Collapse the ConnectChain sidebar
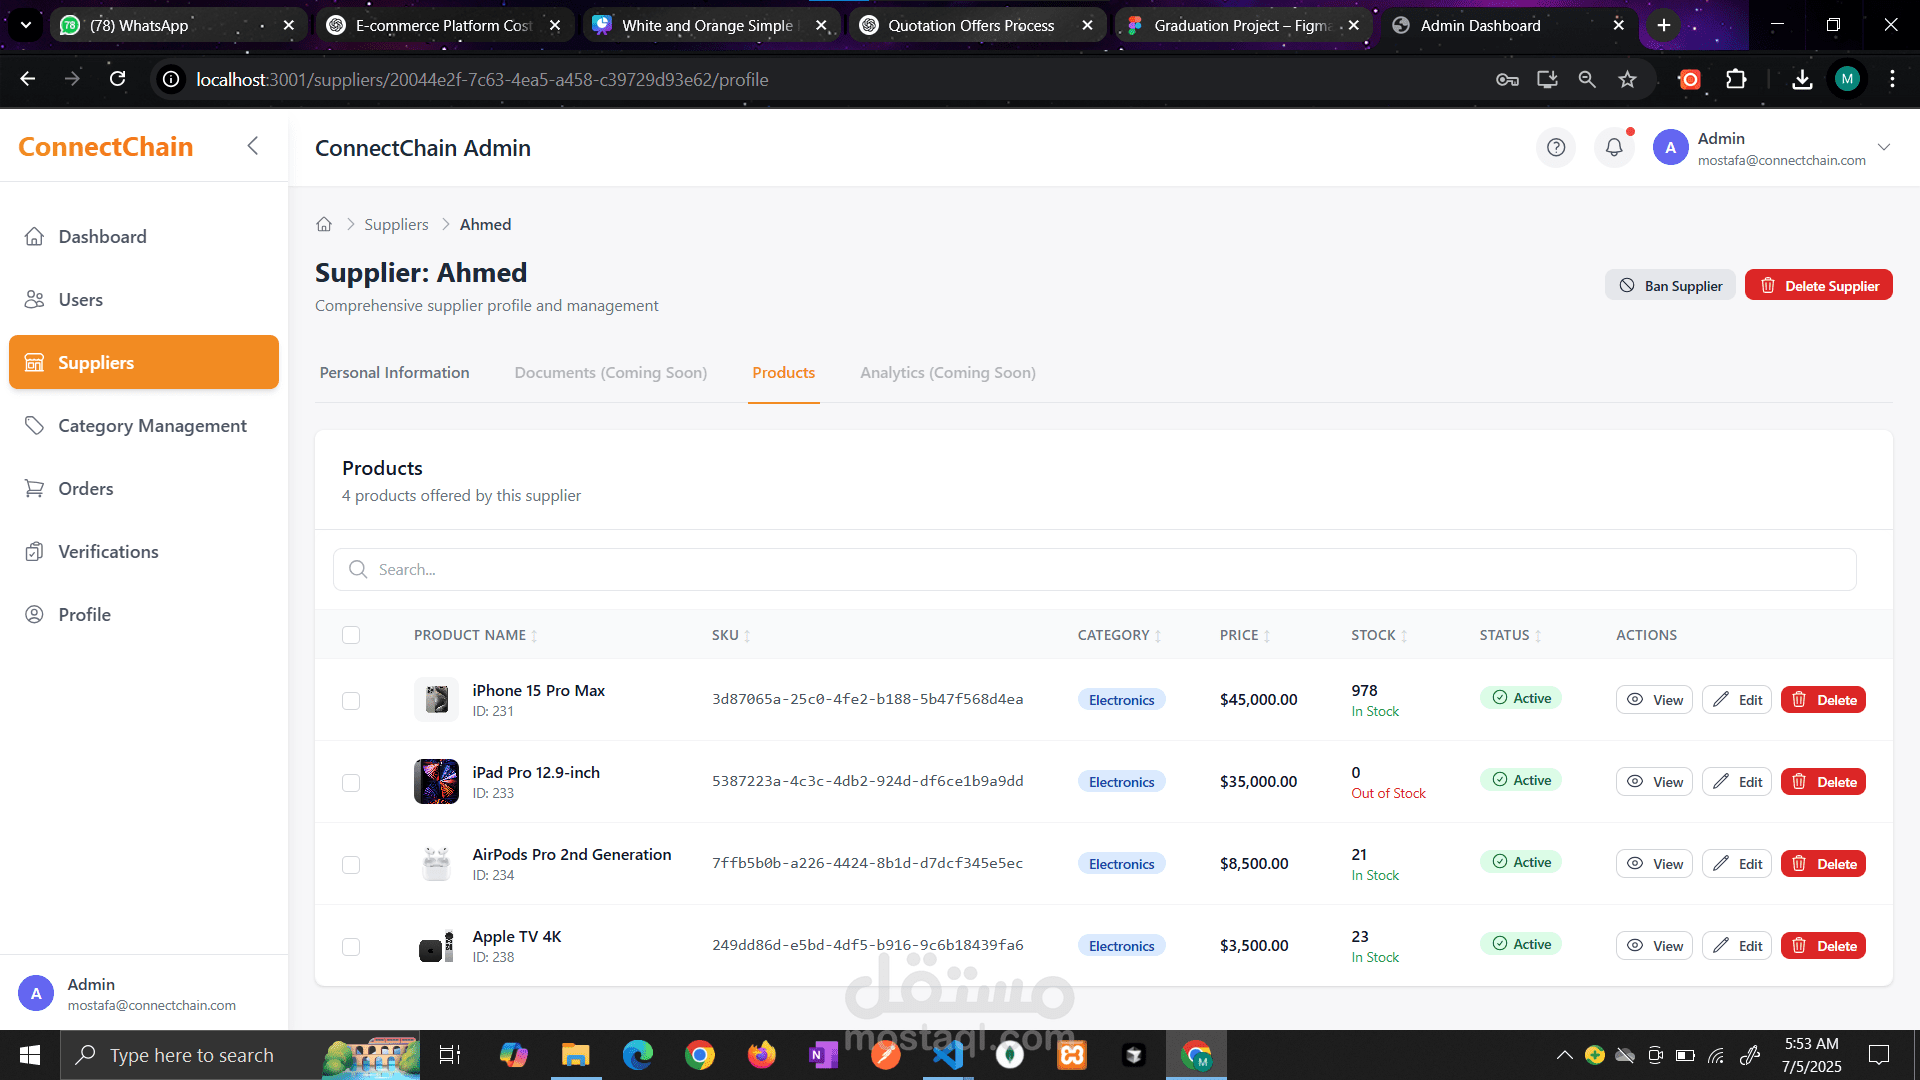The width and height of the screenshot is (1920, 1080). click(253, 146)
